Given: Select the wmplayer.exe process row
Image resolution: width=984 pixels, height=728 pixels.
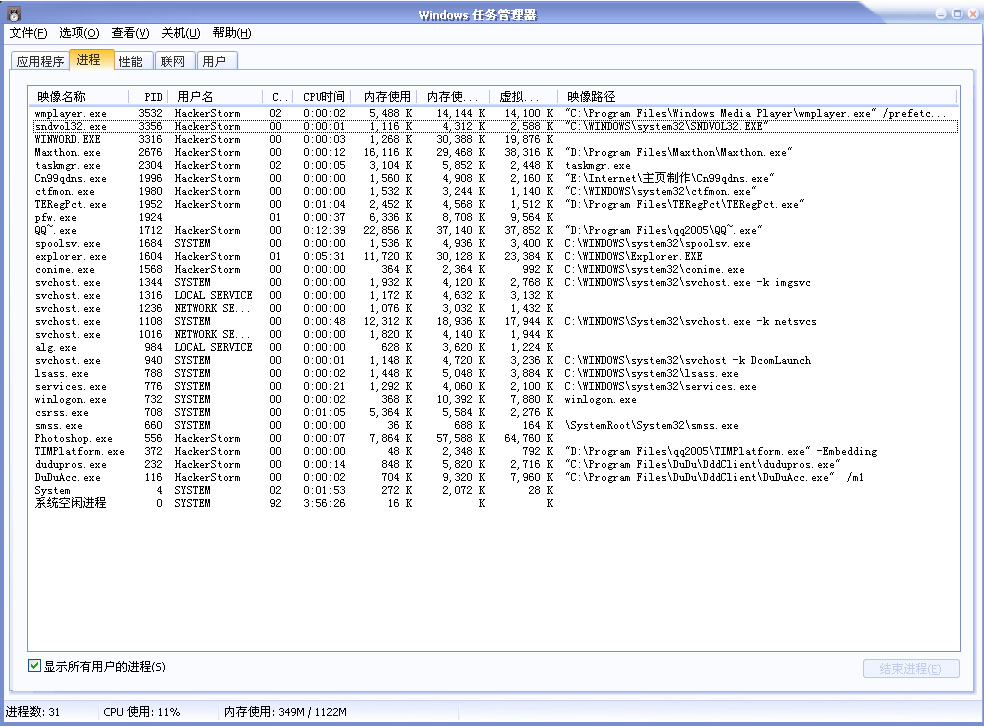Looking at the screenshot, I should click(70, 114).
